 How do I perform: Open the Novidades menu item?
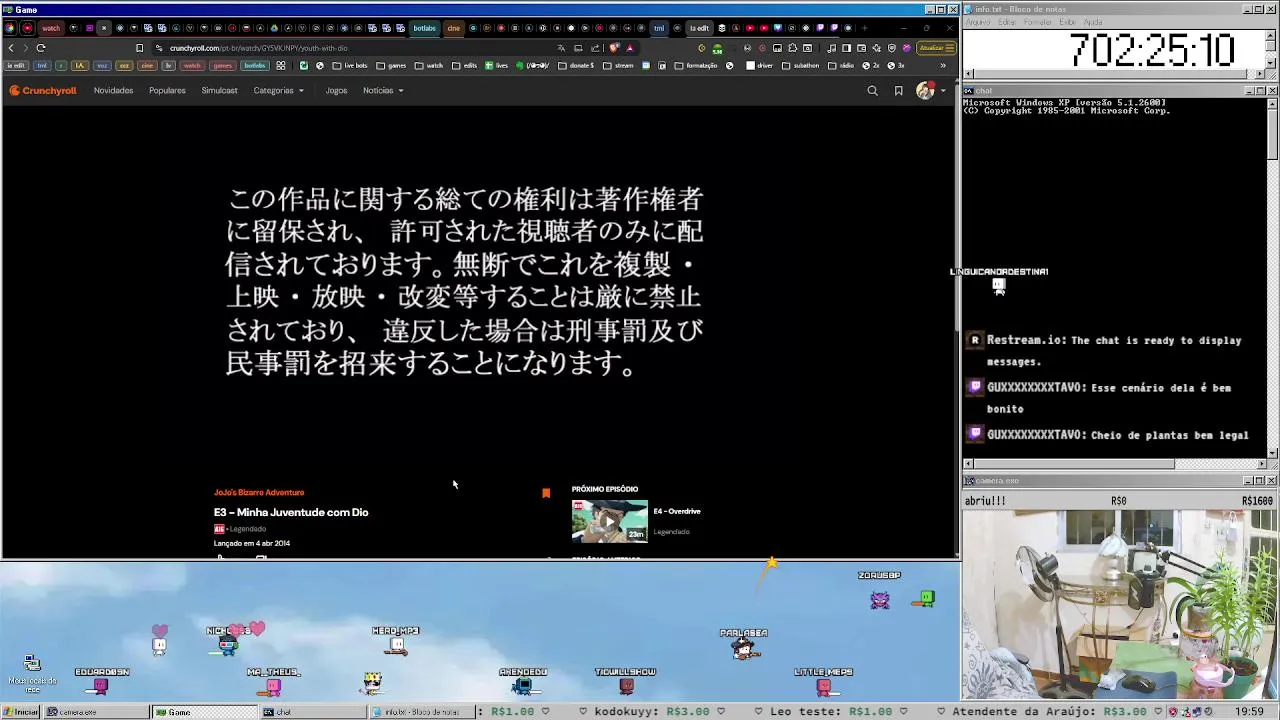113,90
